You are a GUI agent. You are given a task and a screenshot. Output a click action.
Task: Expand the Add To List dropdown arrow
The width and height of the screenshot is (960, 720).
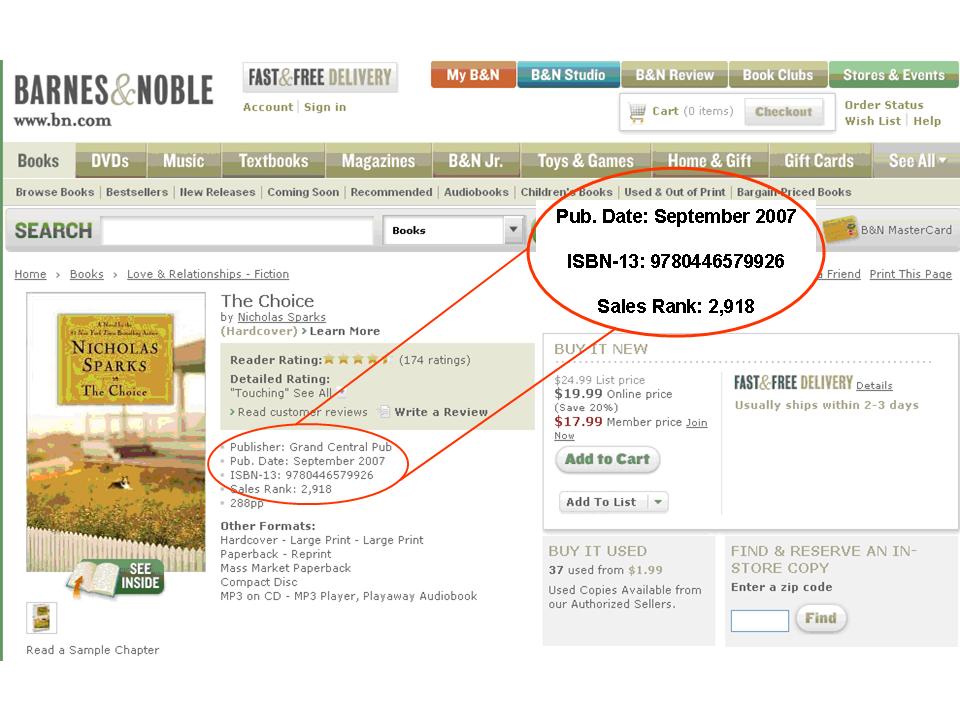[658, 502]
